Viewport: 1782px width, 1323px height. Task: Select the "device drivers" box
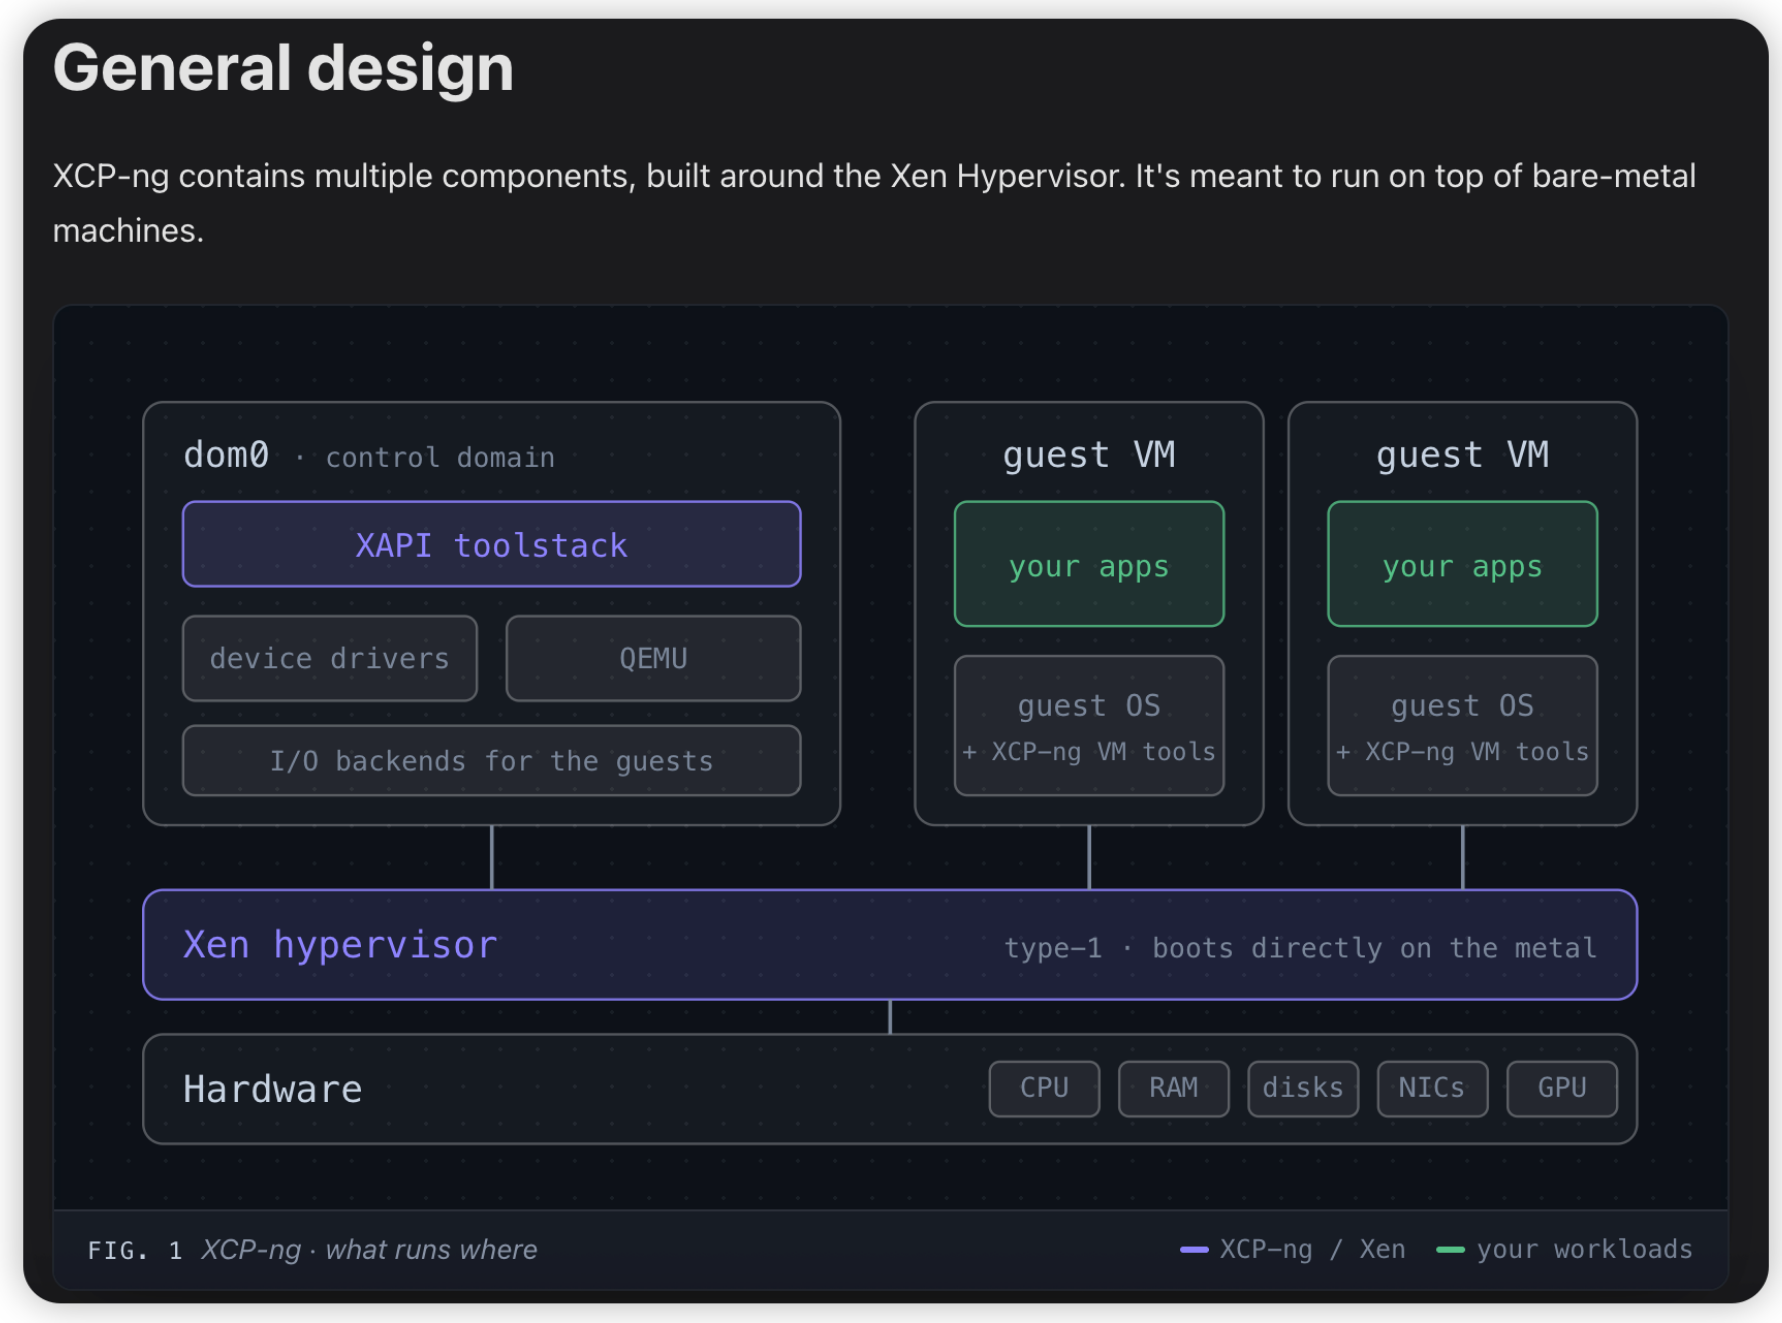point(330,658)
